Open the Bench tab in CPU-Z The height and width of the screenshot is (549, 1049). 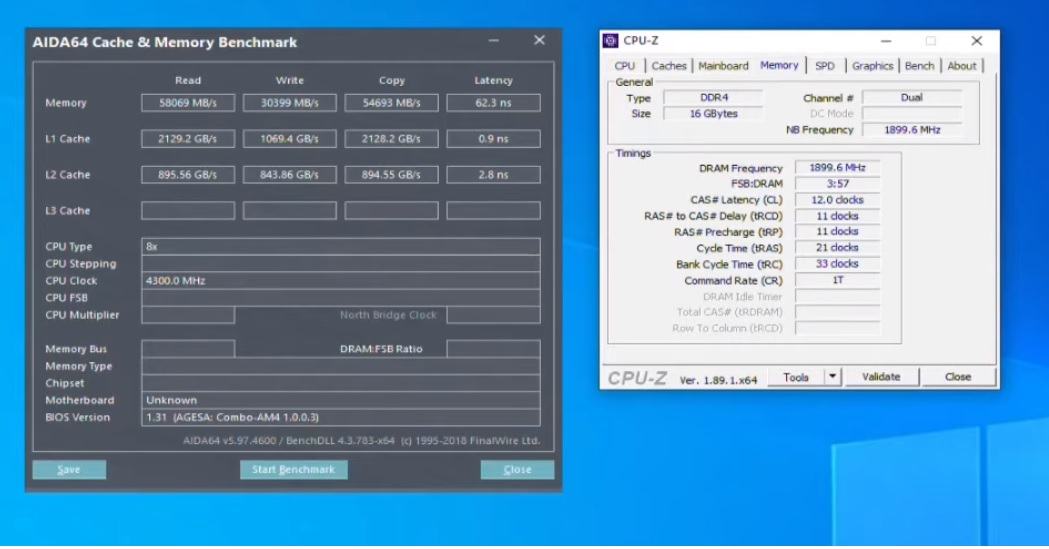coord(919,66)
